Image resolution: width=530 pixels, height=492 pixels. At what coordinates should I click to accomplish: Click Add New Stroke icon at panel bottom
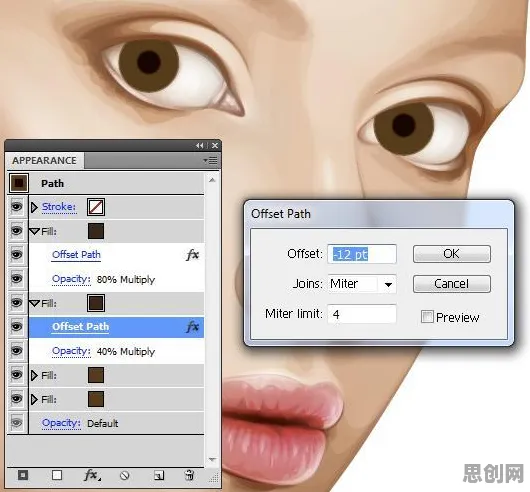point(23,475)
